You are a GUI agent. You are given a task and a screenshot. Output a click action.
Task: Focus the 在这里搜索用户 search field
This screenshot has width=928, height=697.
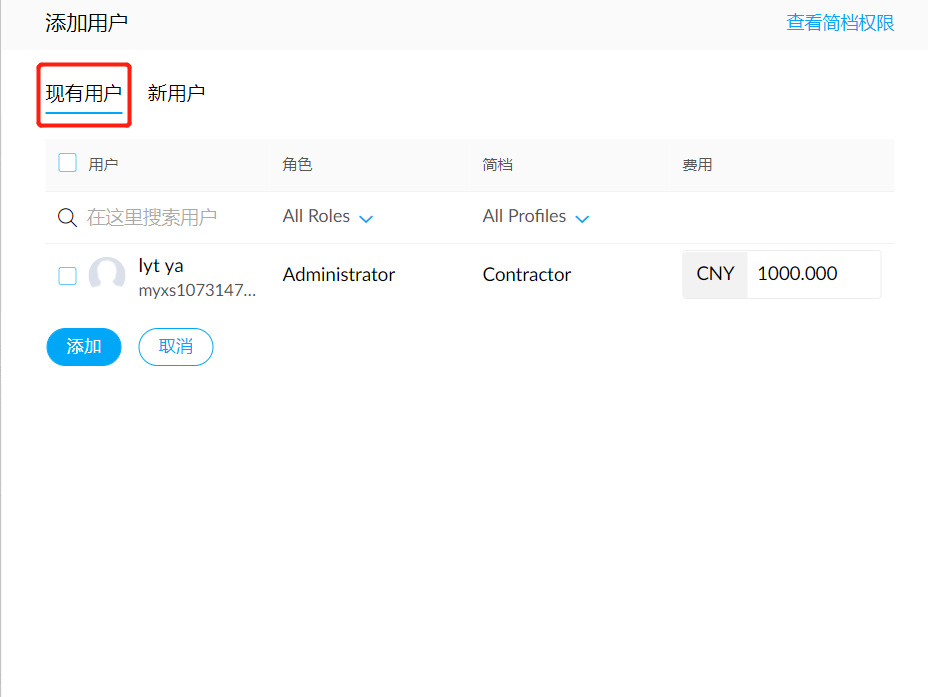(x=152, y=218)
